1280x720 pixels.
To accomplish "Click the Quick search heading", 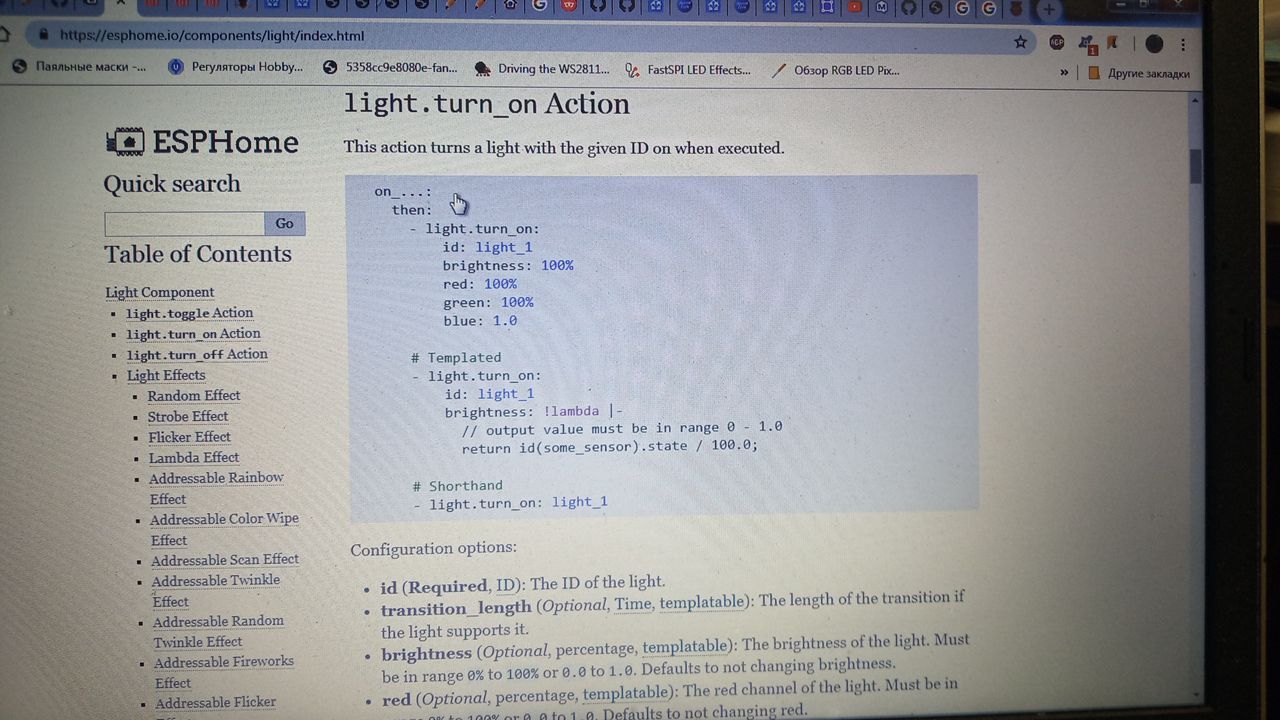I will click(x=172, y=184).
